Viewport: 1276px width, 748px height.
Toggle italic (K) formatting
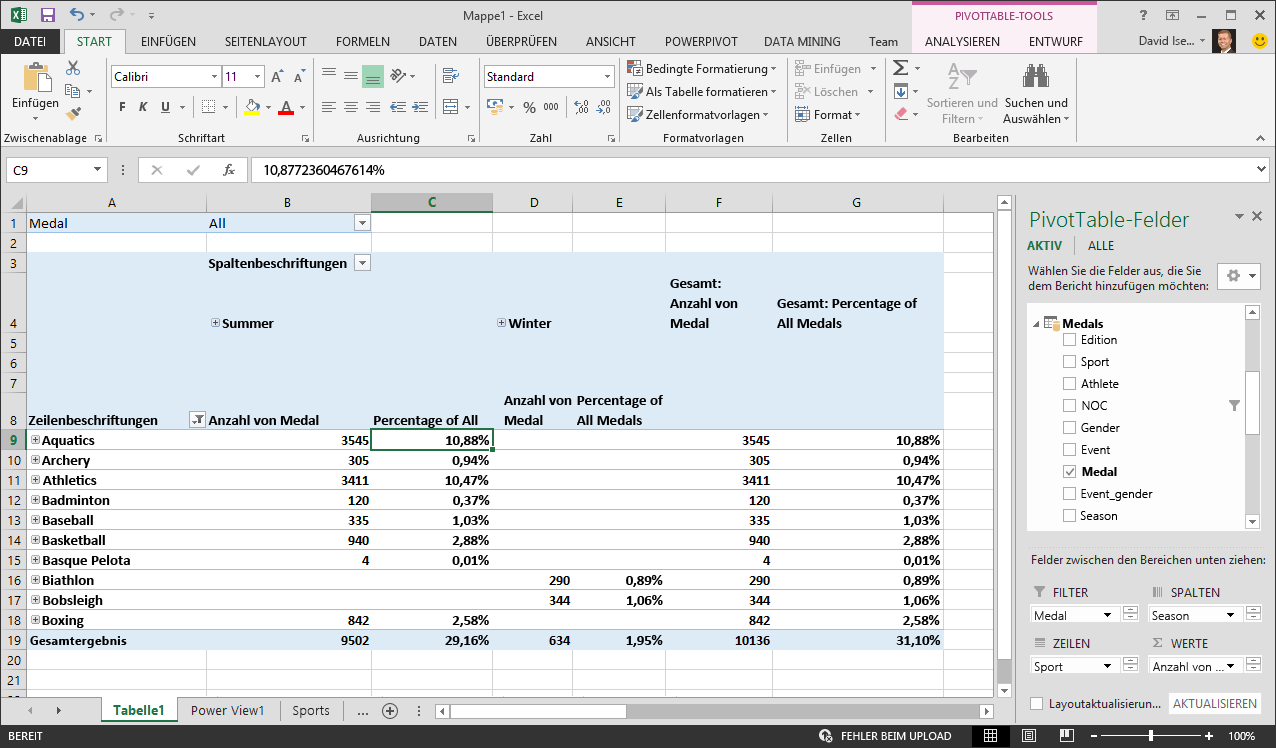[x=143, y=107]
